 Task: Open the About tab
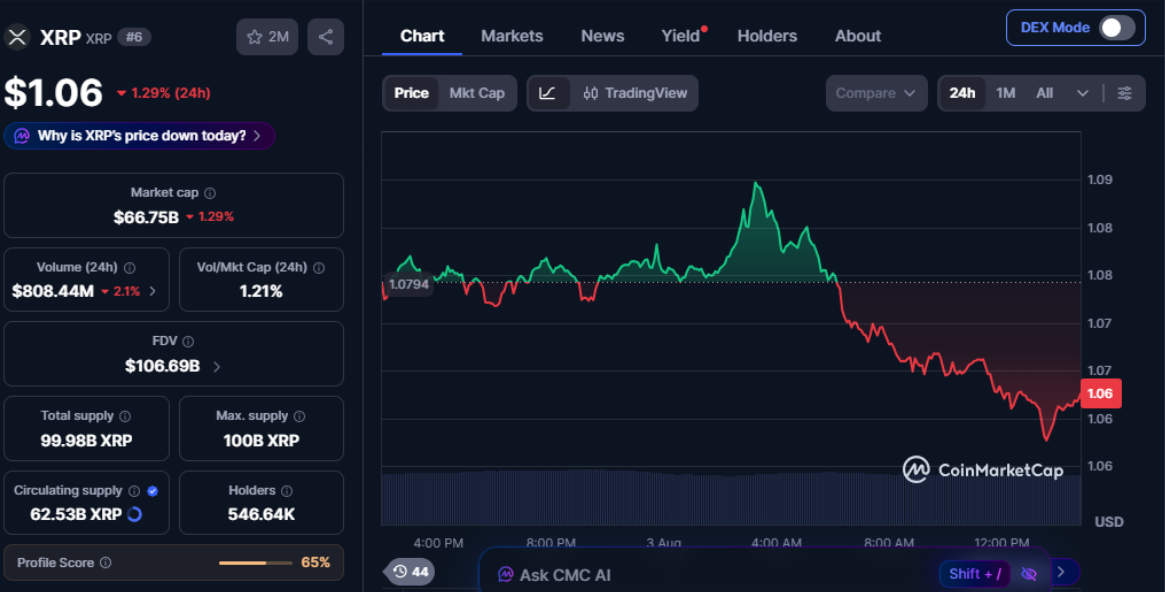(857, 36)
